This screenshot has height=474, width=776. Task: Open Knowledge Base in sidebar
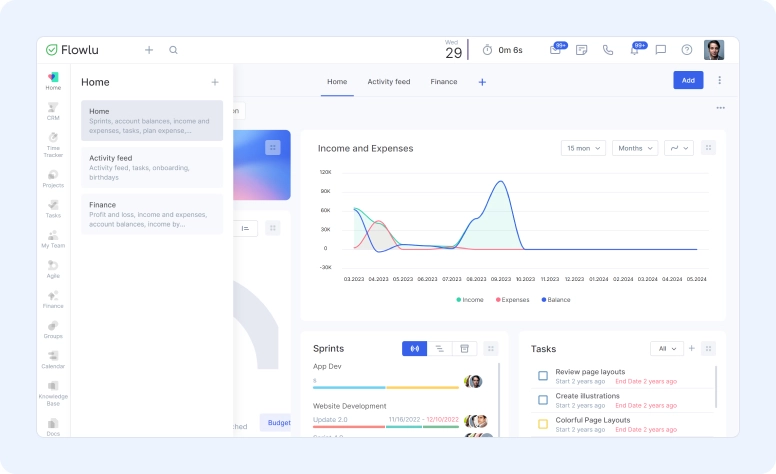click(x=53, y=394)
